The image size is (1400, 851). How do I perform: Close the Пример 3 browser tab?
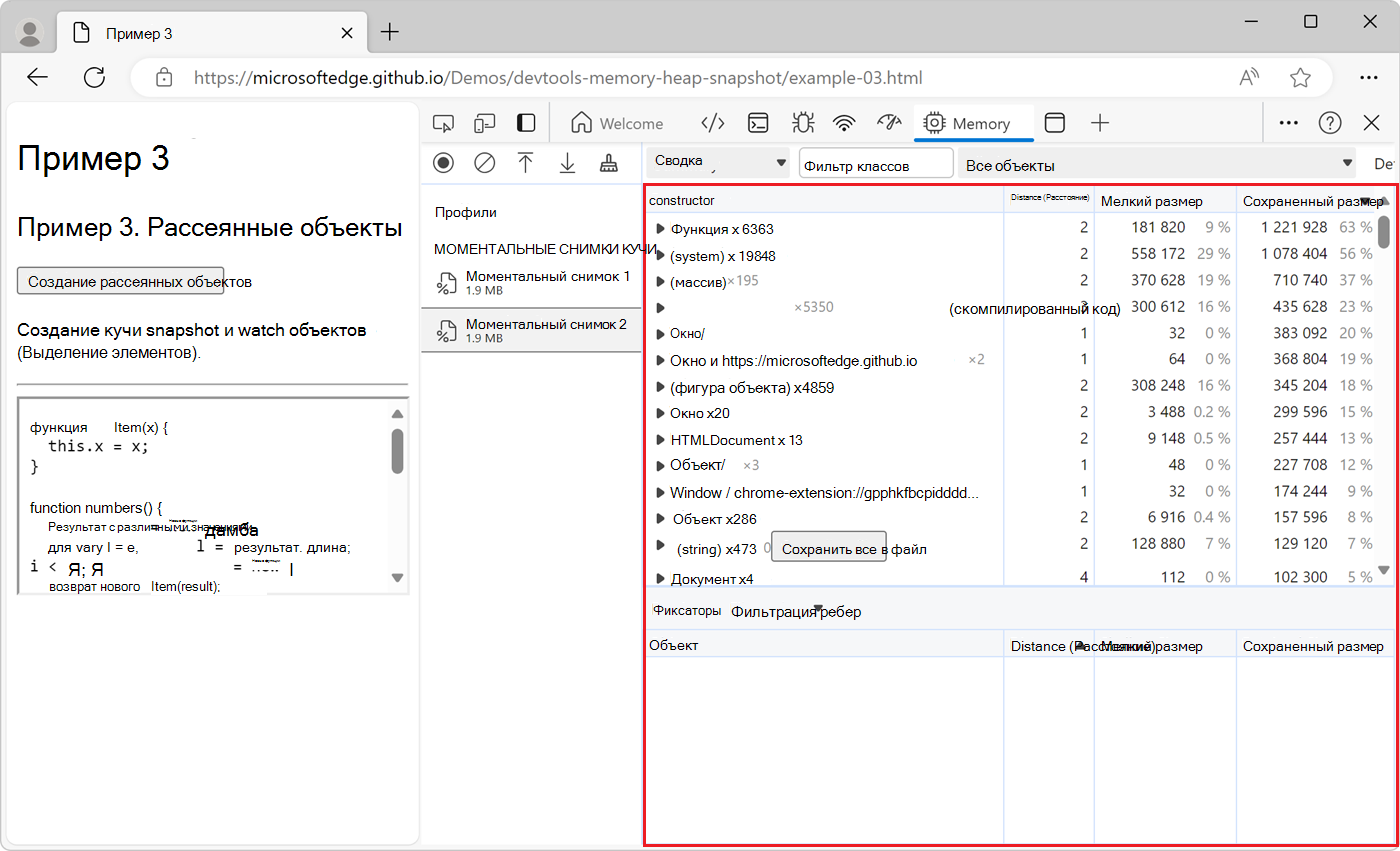(347, 33)
